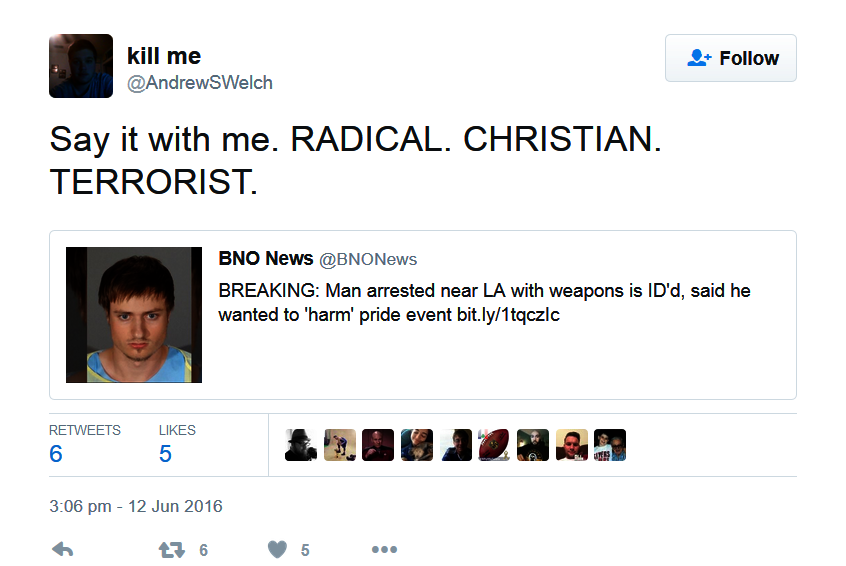Like the tweet with the heart icon
Image resolution: width=846 pixels, height=566 pixels.
pyautogui.click(x=278, y=549)
